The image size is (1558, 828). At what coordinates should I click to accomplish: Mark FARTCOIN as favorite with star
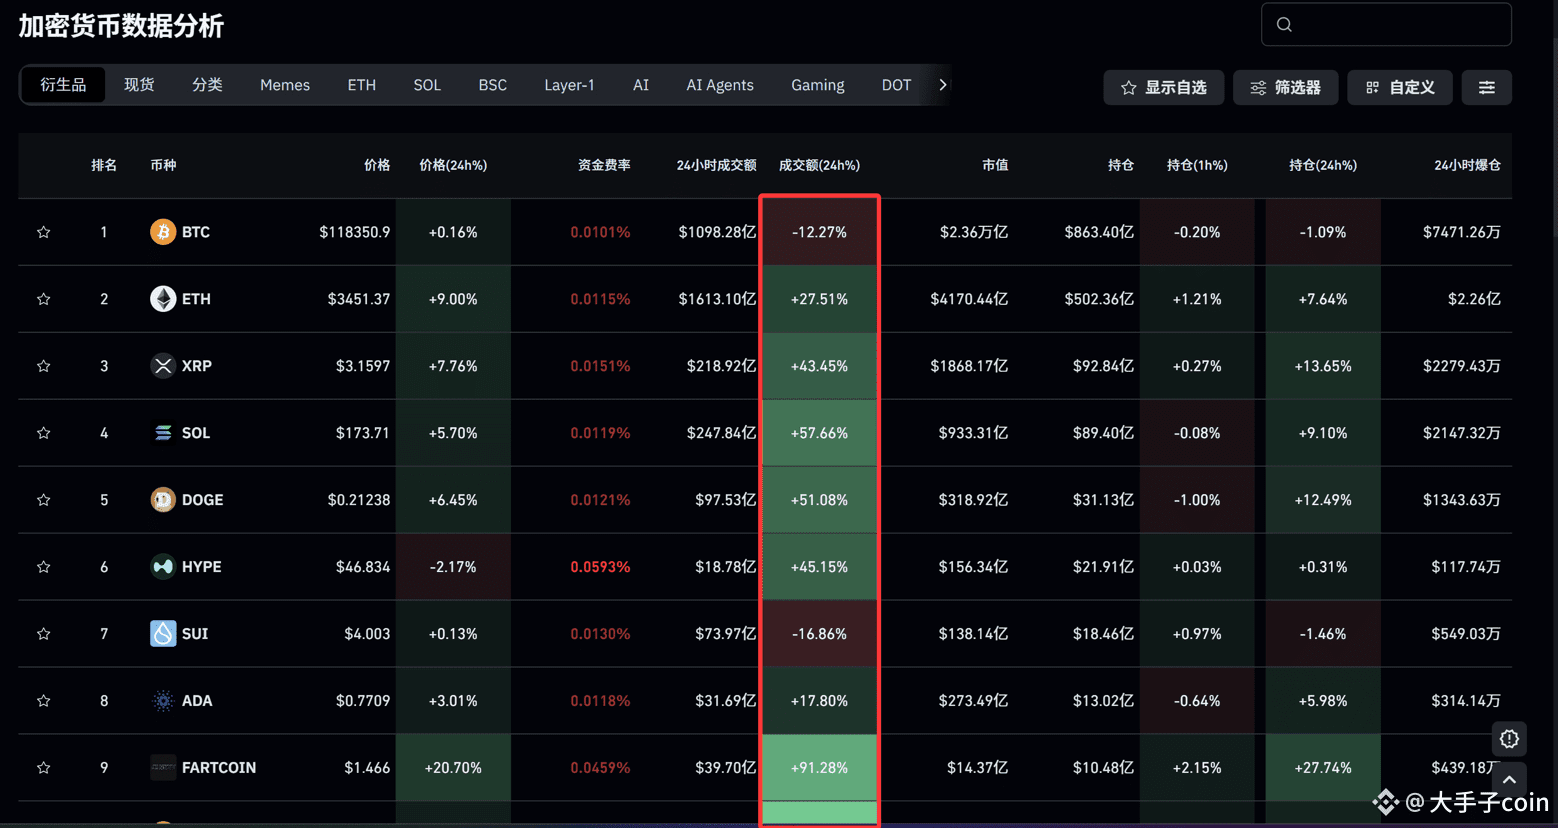tap(43, 768)
